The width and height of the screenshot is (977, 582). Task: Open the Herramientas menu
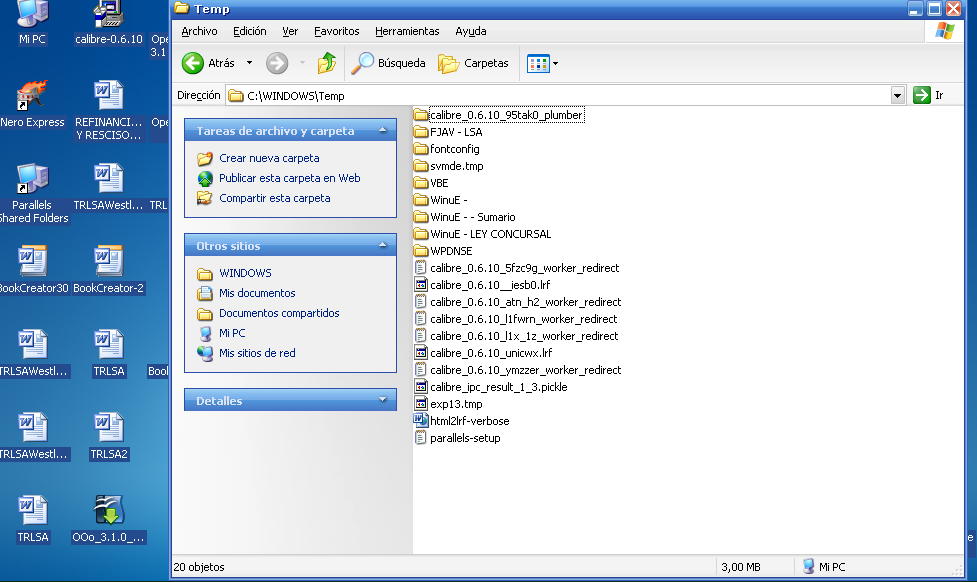[407, 31]
